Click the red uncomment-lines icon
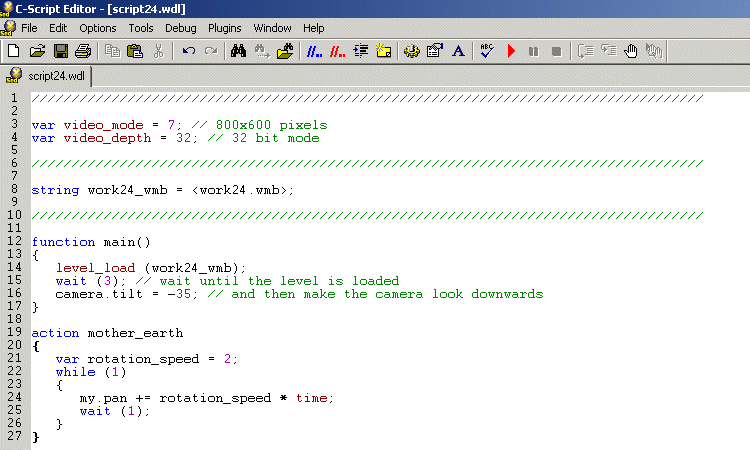The height and width of the screenshot is (450, 750). pyautogui.click(x=337, y=51)
